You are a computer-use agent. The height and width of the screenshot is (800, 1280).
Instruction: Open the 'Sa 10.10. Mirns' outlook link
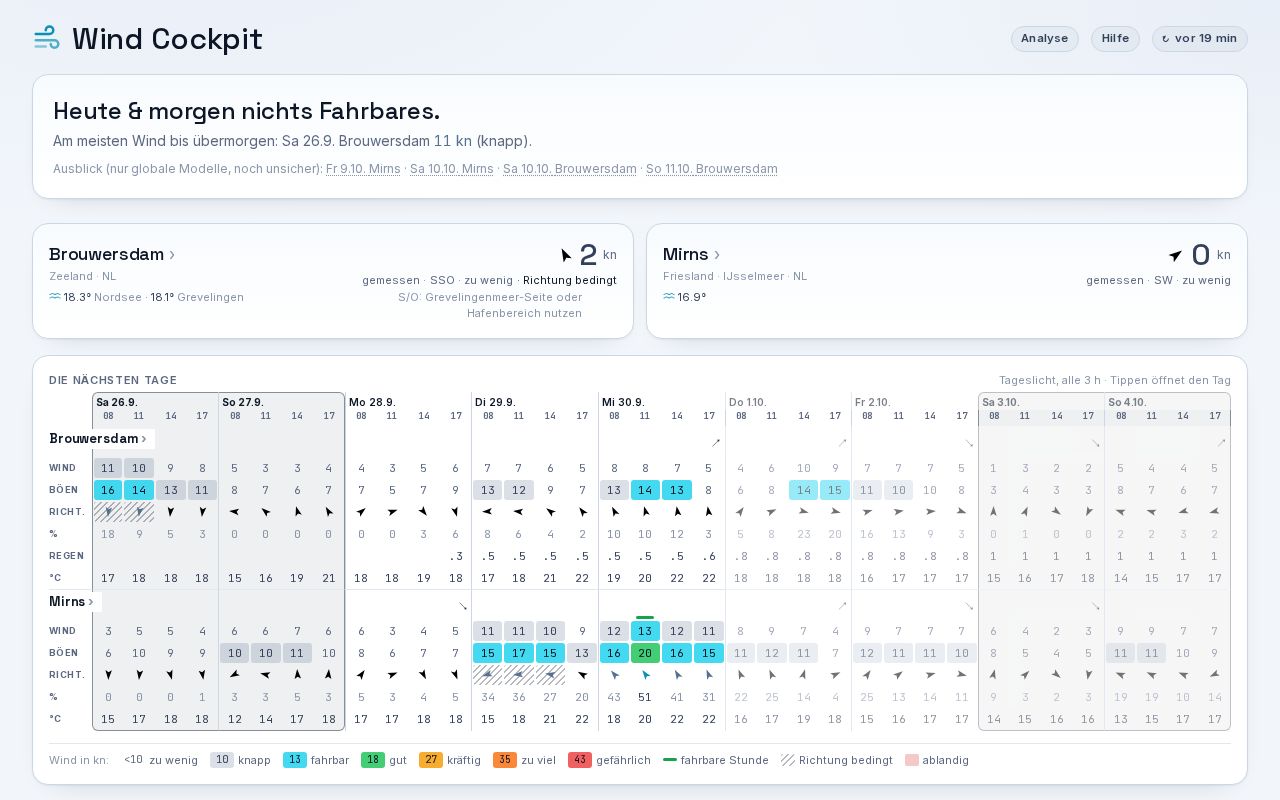452,169
